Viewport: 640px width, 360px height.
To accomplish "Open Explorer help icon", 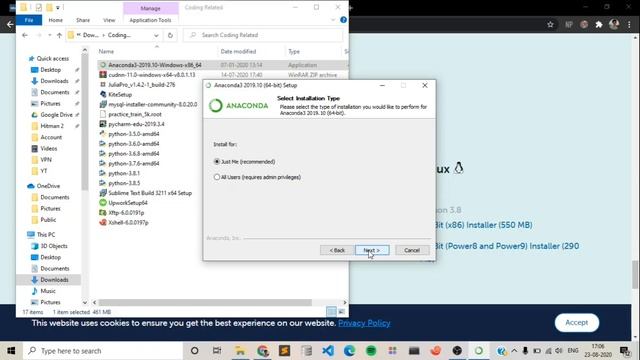I will tap(343, 20).
